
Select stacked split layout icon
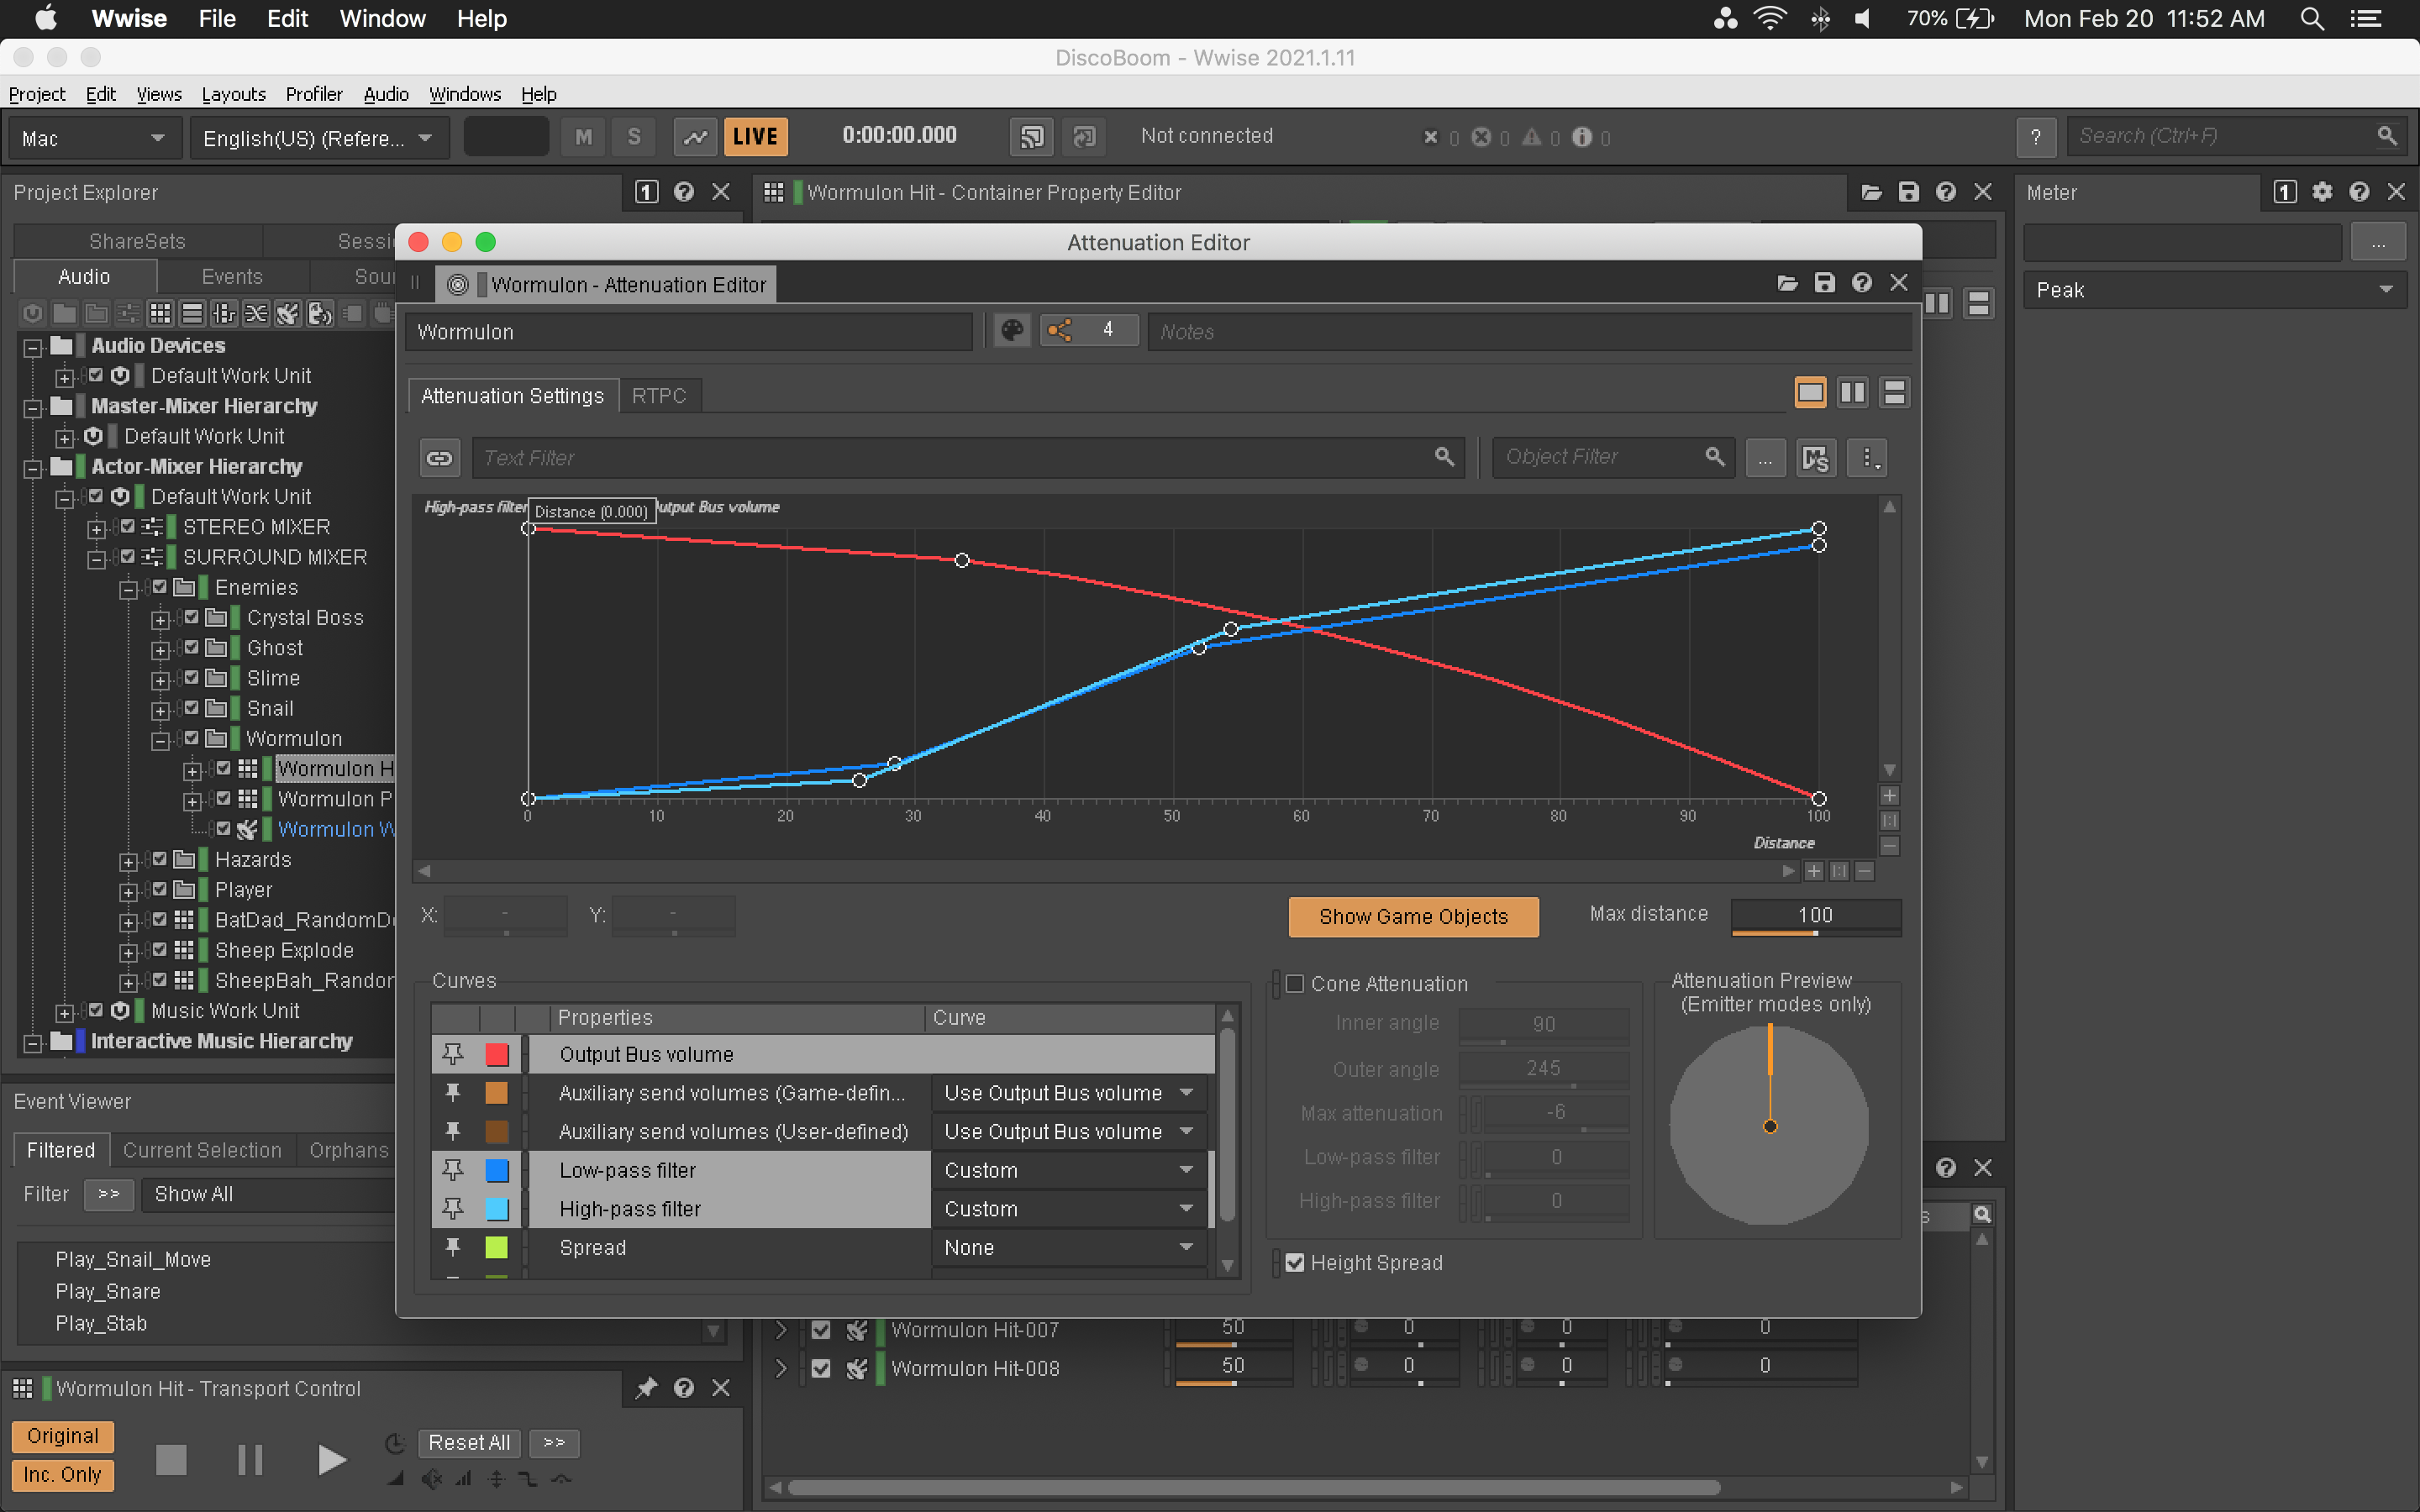pos(1894,392)
